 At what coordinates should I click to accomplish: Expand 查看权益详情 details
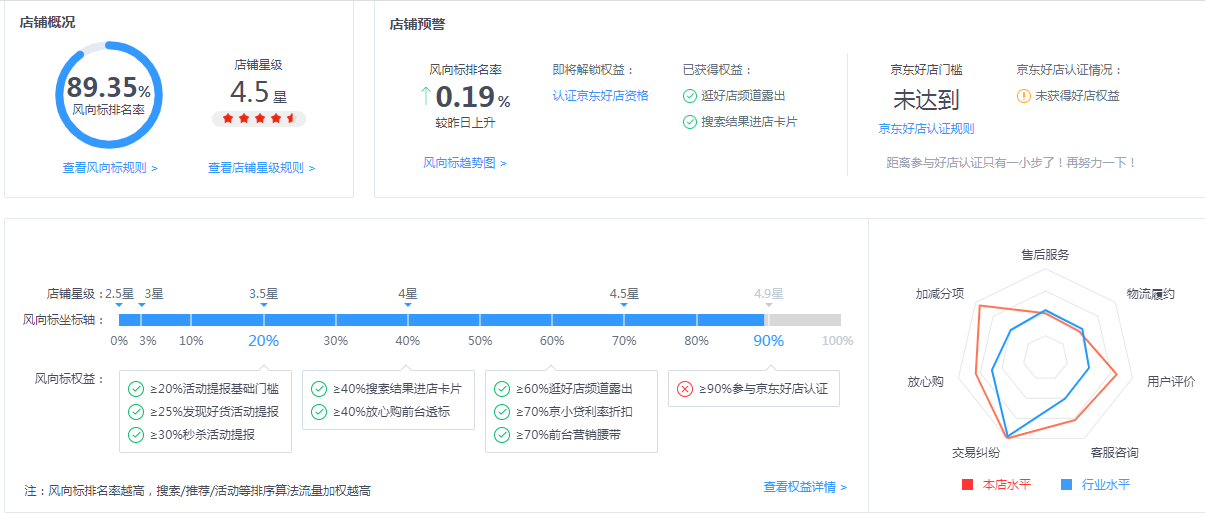pos(805,487)
